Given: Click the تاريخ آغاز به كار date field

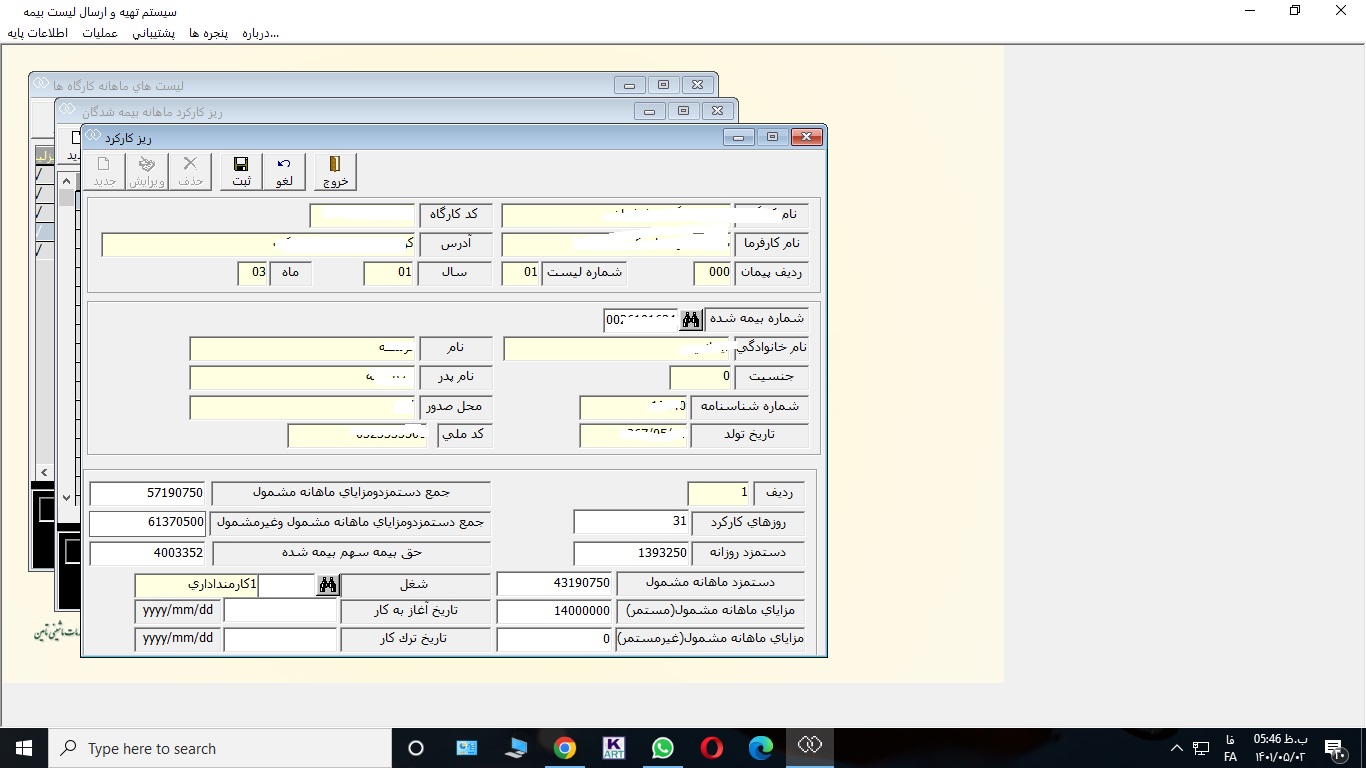Looking at the screenshot, I should (x=280, y=610).
